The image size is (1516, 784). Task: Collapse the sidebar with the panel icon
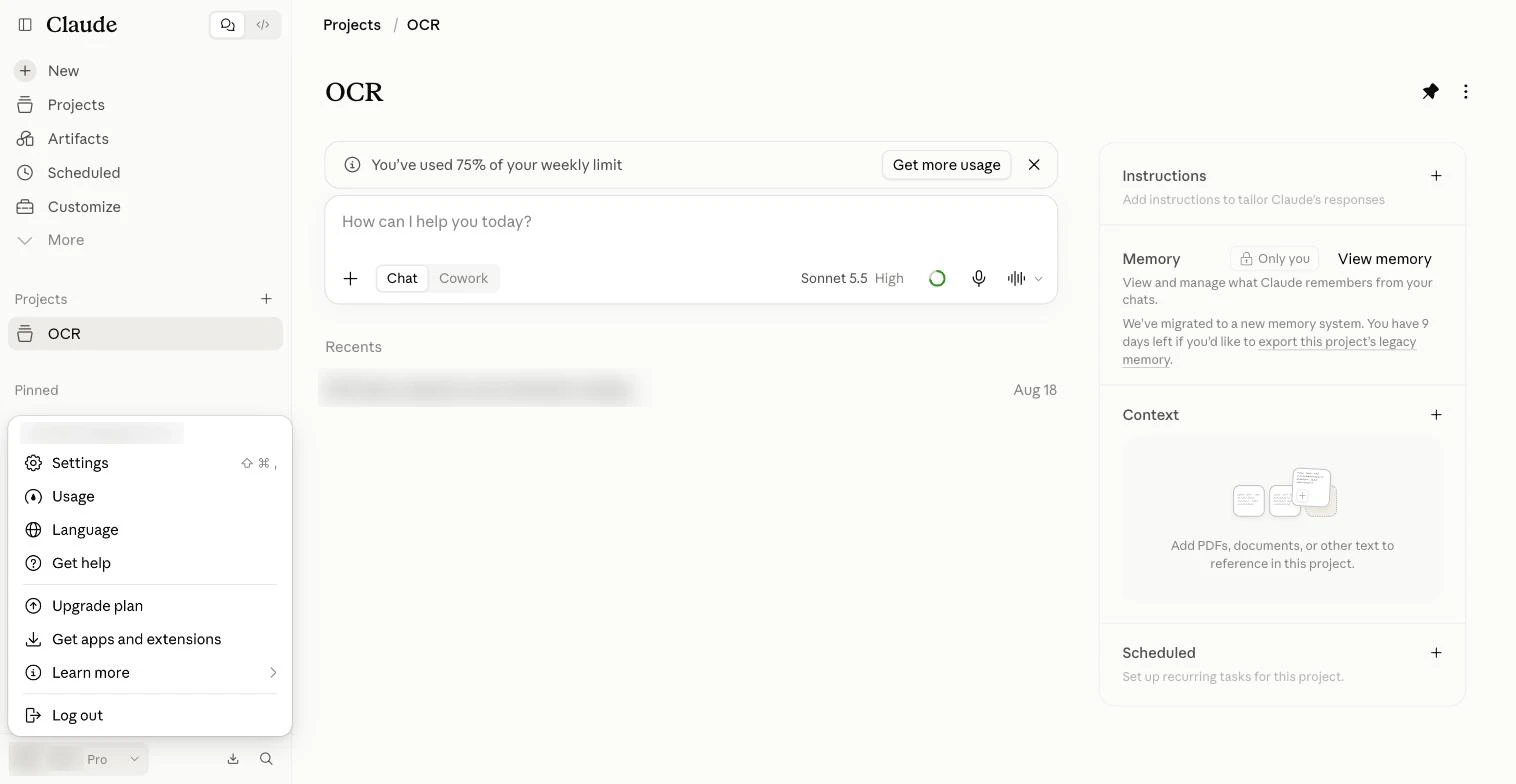click(25, 25)
